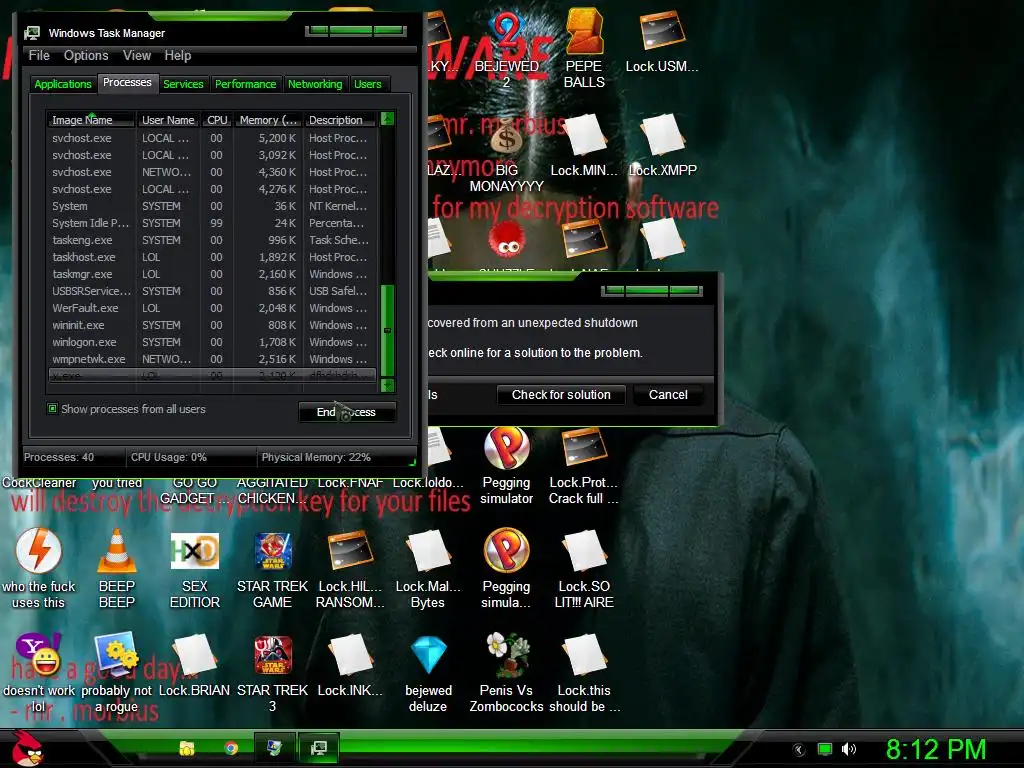Switch to the Networking tab
The height and width of the screenshot is (768, 1024).
click(315, 84)
